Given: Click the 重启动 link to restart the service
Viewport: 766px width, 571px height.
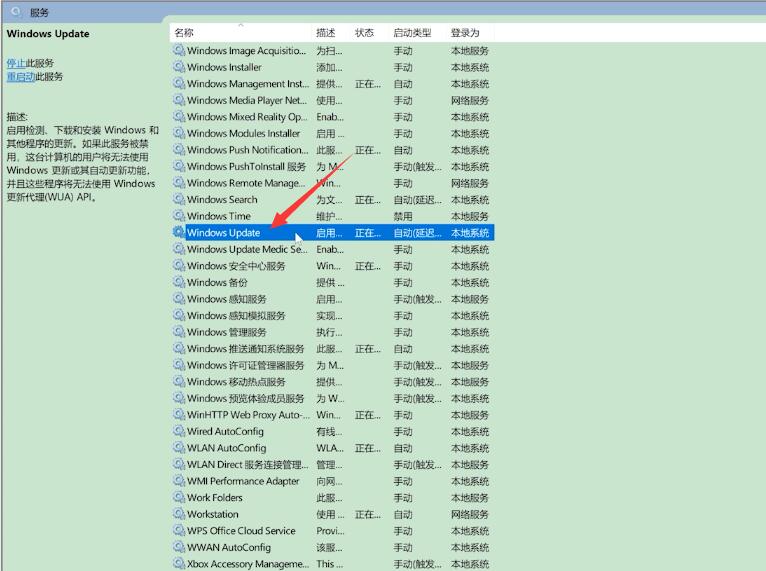Looking at the screenshot, I should coord(20,76).
